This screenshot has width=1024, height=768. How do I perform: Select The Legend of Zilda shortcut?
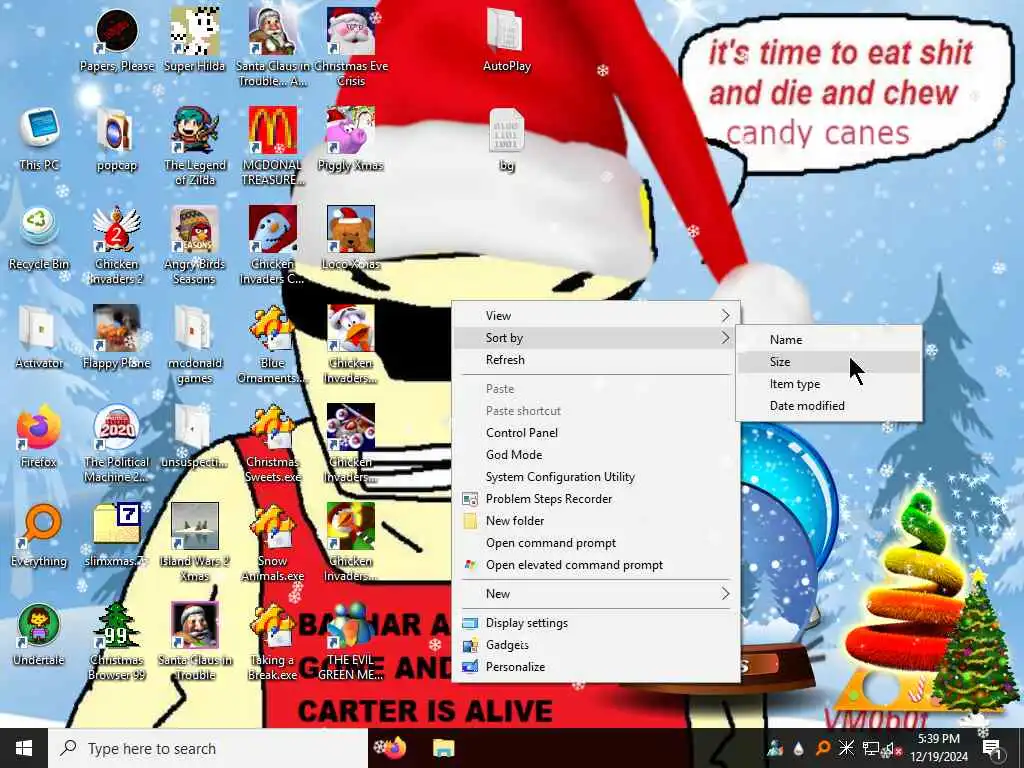[x=195, y=146]
